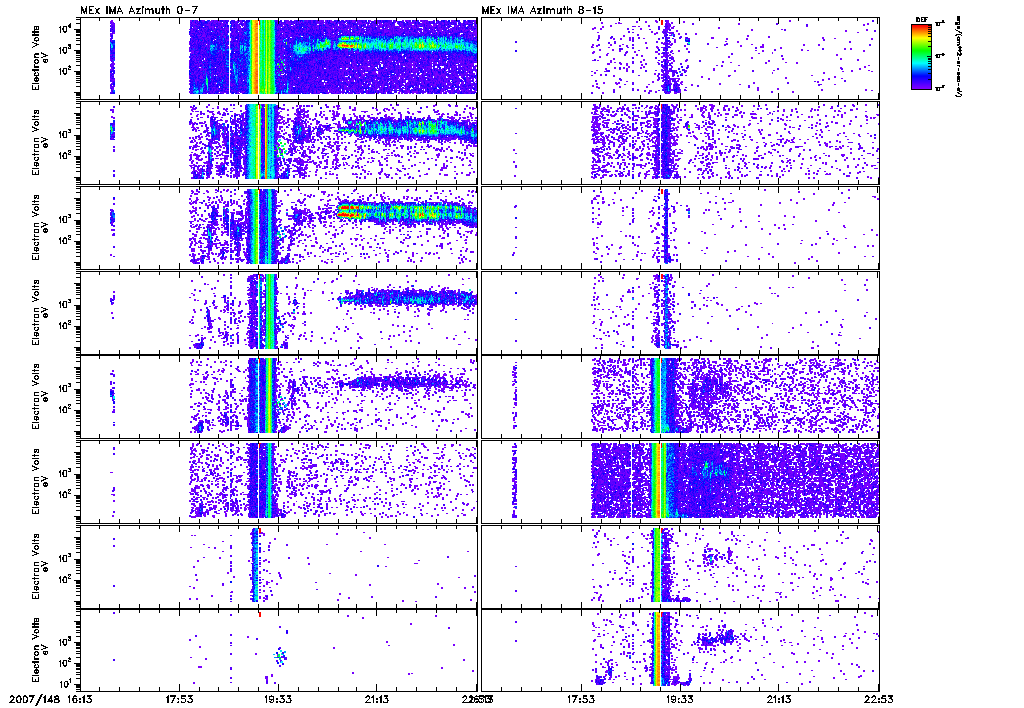Open the last Azimuth 8-15 spectrogram panel

(680, 651)
